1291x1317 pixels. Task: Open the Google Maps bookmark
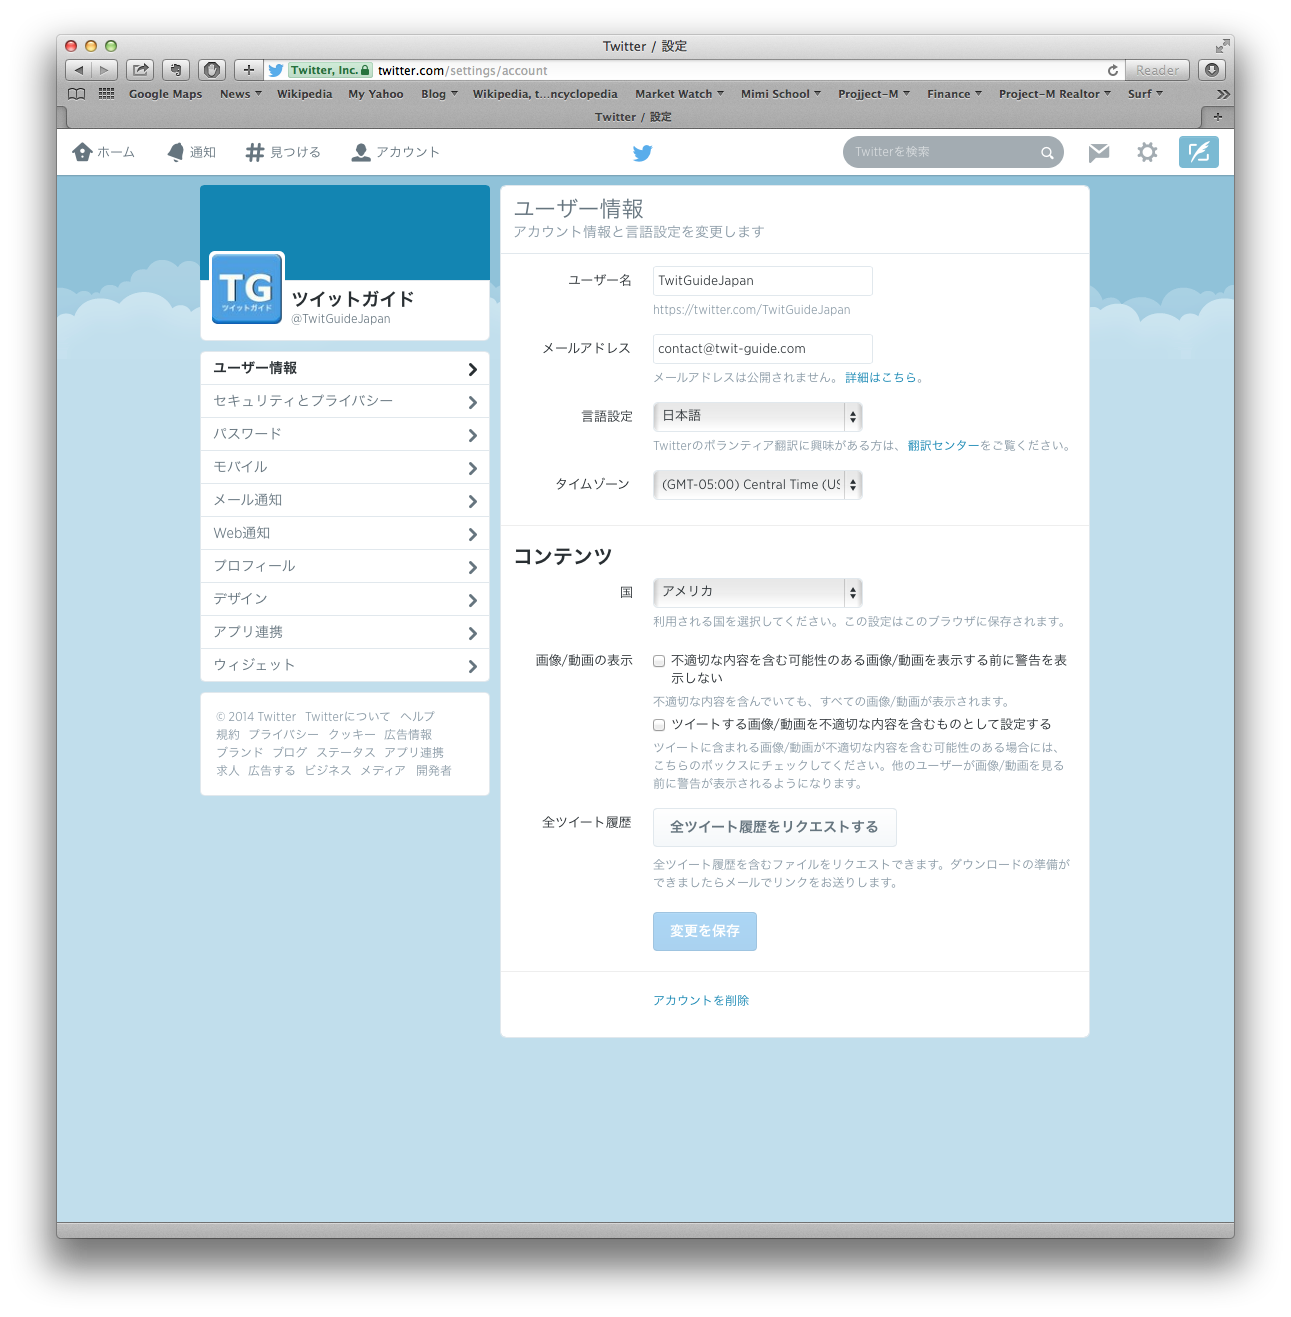[165, 94]
